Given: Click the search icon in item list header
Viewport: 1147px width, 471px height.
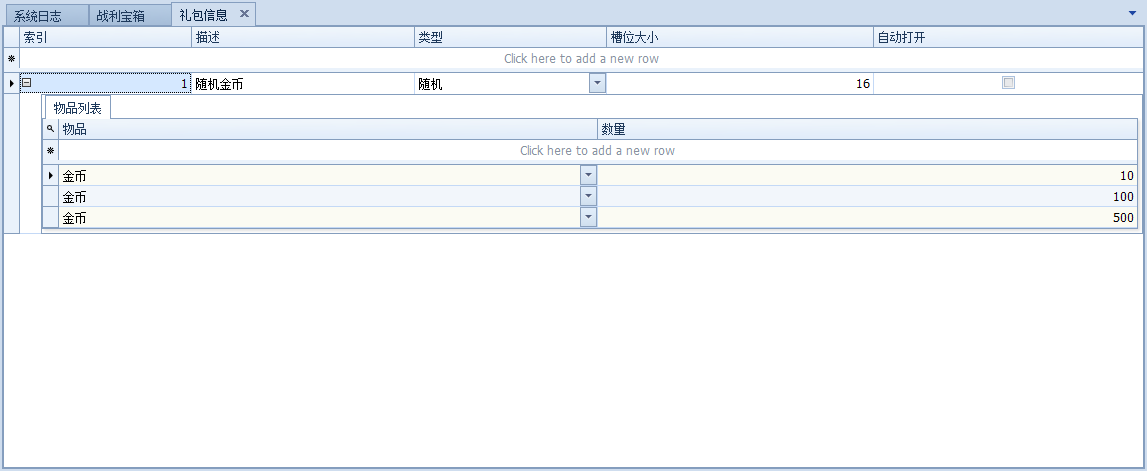Looking at the screenshot, I should click(x=50, y=129).
